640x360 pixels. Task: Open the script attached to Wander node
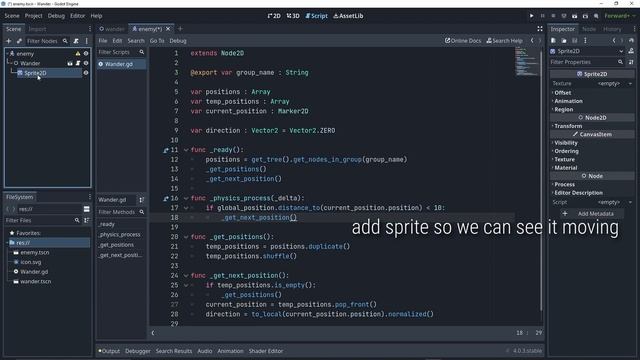[78, 63]
